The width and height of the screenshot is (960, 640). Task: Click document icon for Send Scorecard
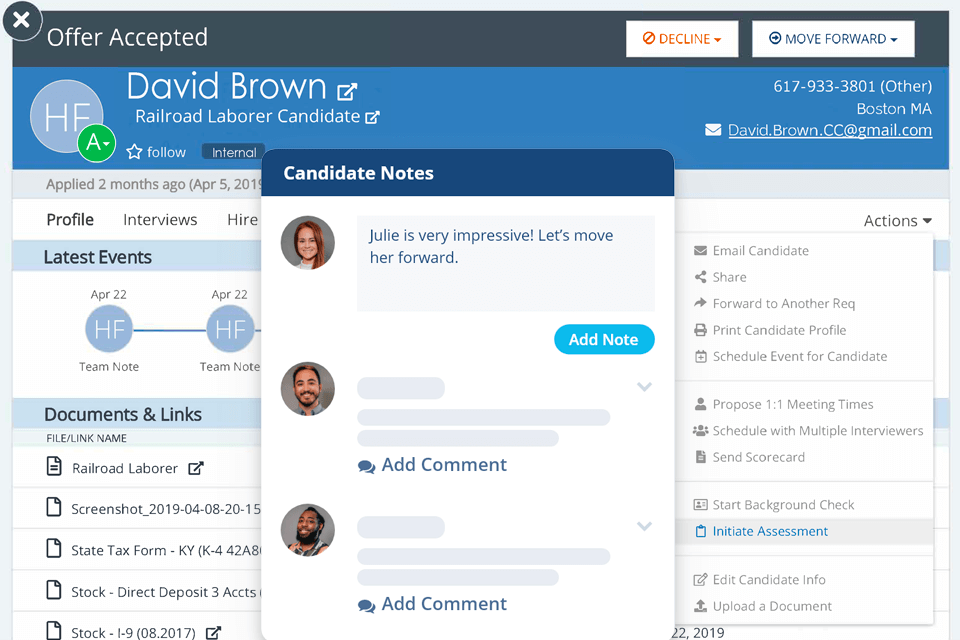(x=700, y=457)
